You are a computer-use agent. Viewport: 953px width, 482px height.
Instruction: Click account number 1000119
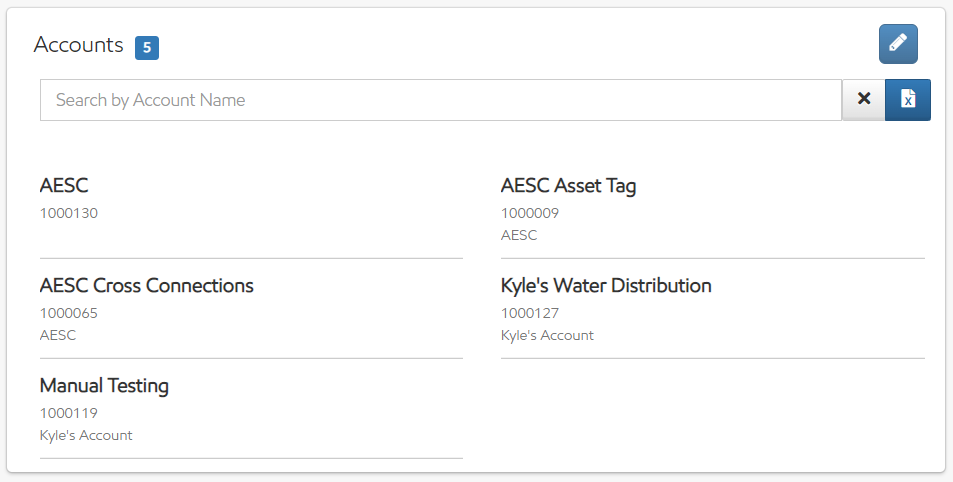point(68,413)
